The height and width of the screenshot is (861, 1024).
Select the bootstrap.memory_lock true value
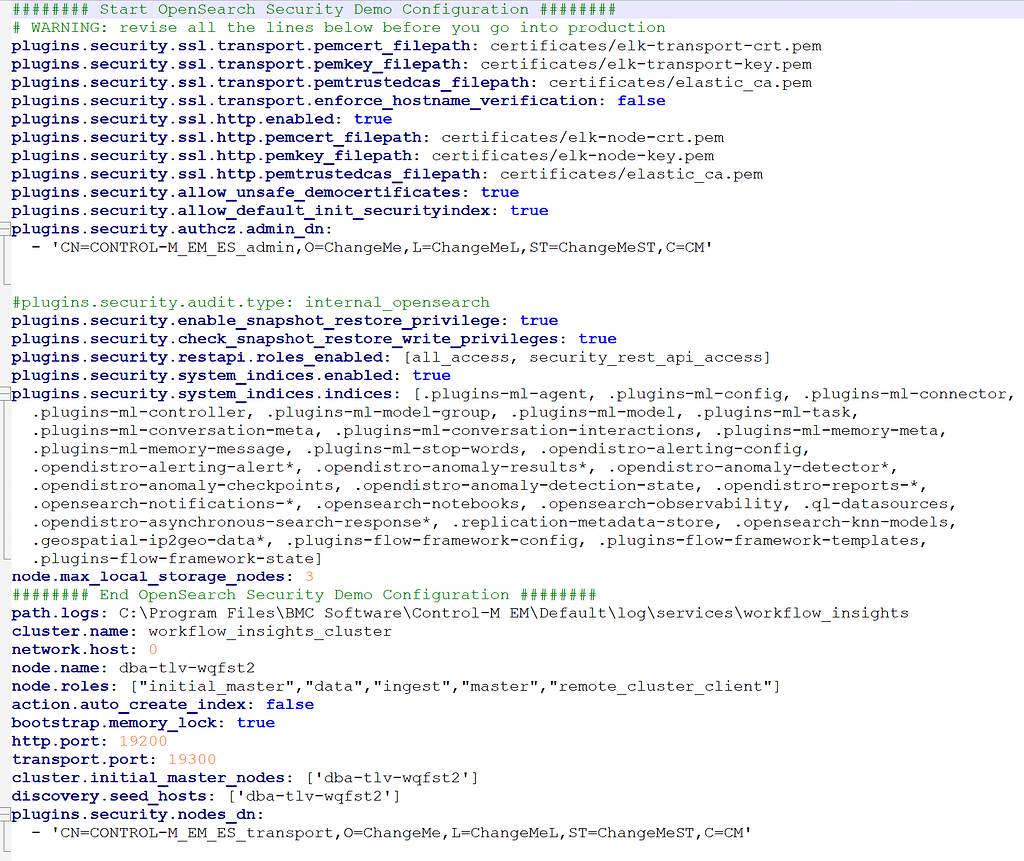click(255, 722)
